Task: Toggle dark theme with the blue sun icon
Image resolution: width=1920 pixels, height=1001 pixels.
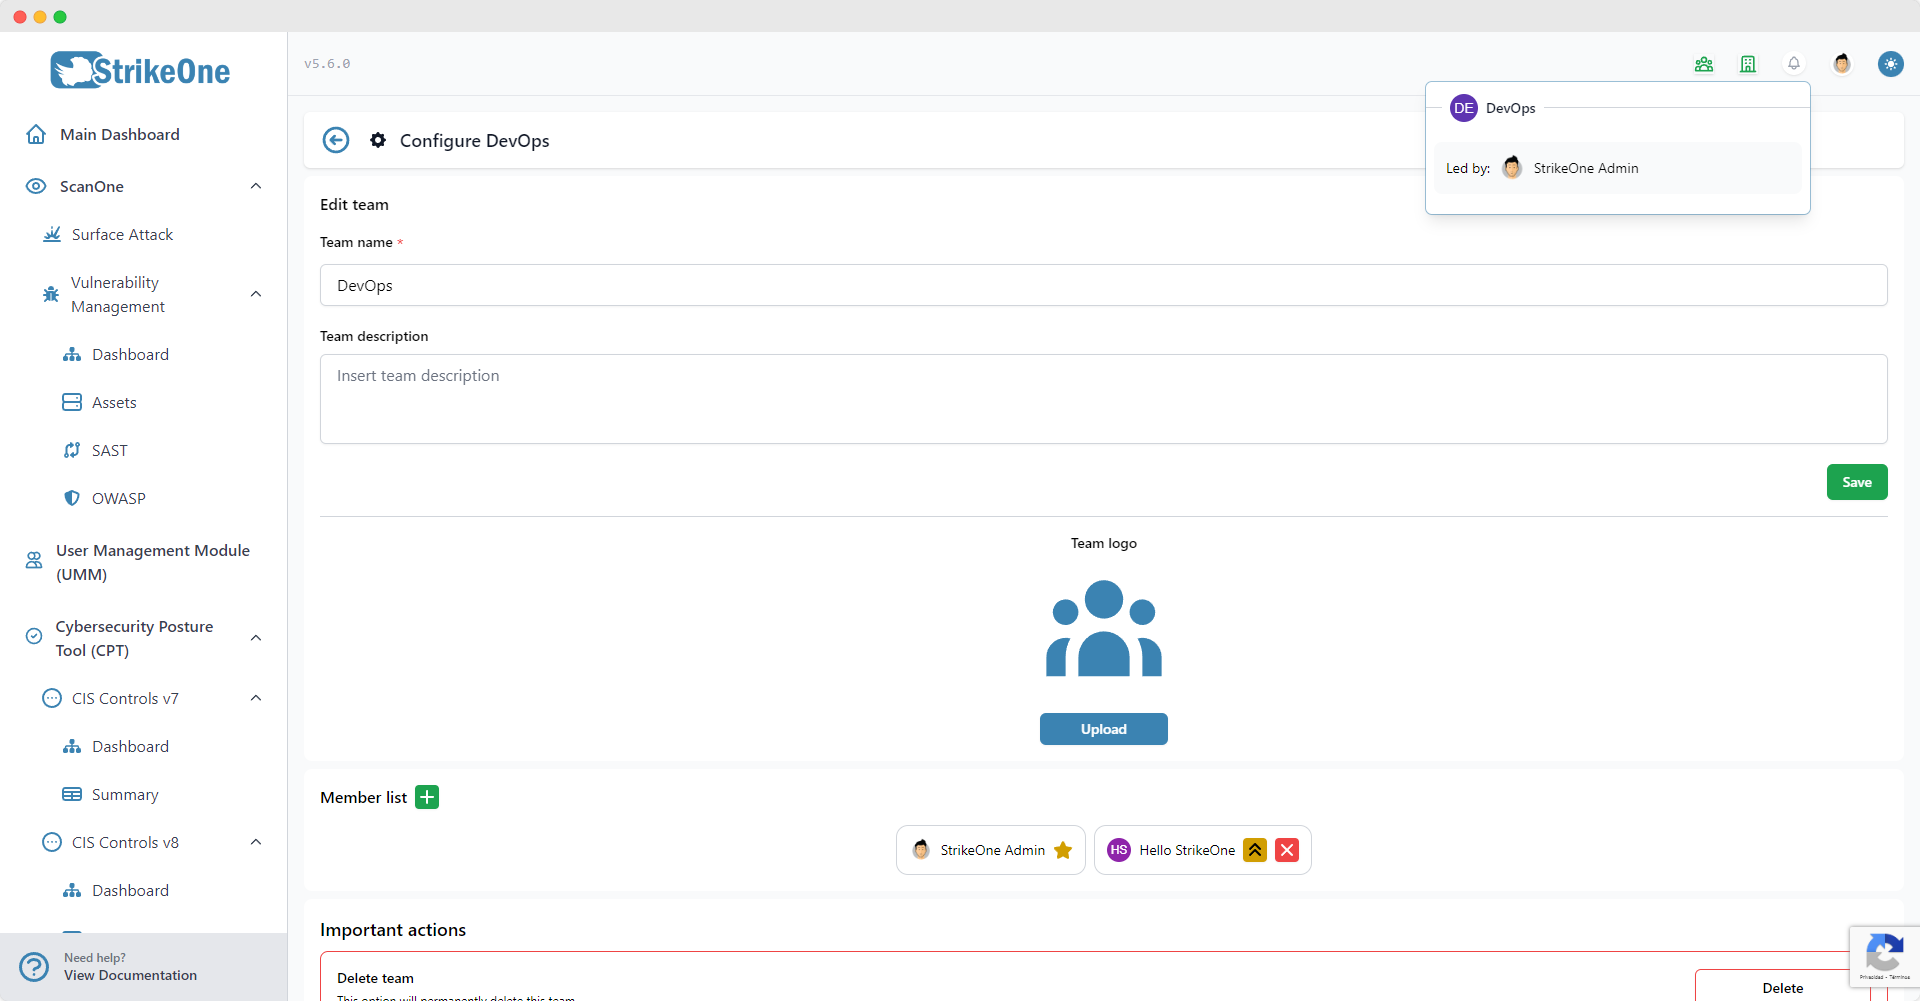Action: [x=1892, y=63]
